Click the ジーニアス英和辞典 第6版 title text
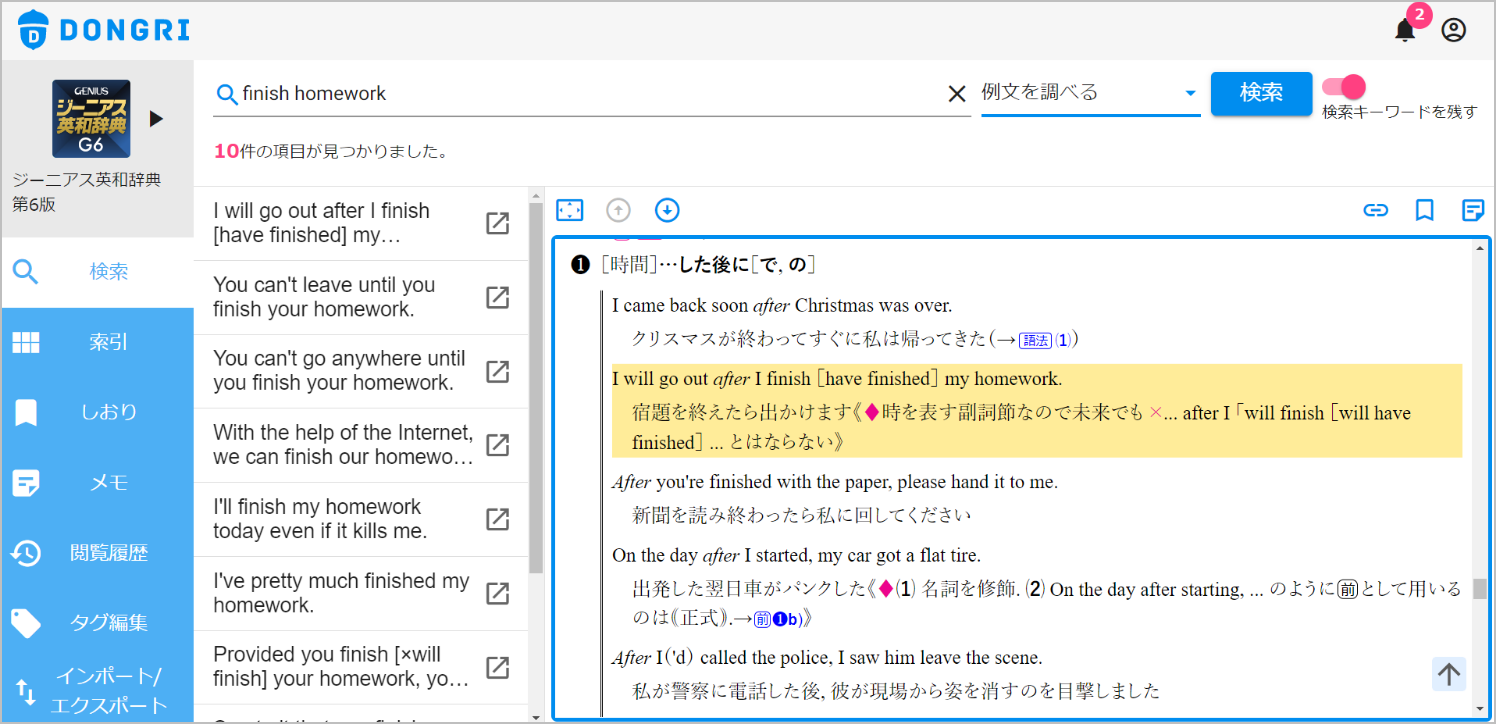This screenshot has height=724, width=1496. click(87, 192)
